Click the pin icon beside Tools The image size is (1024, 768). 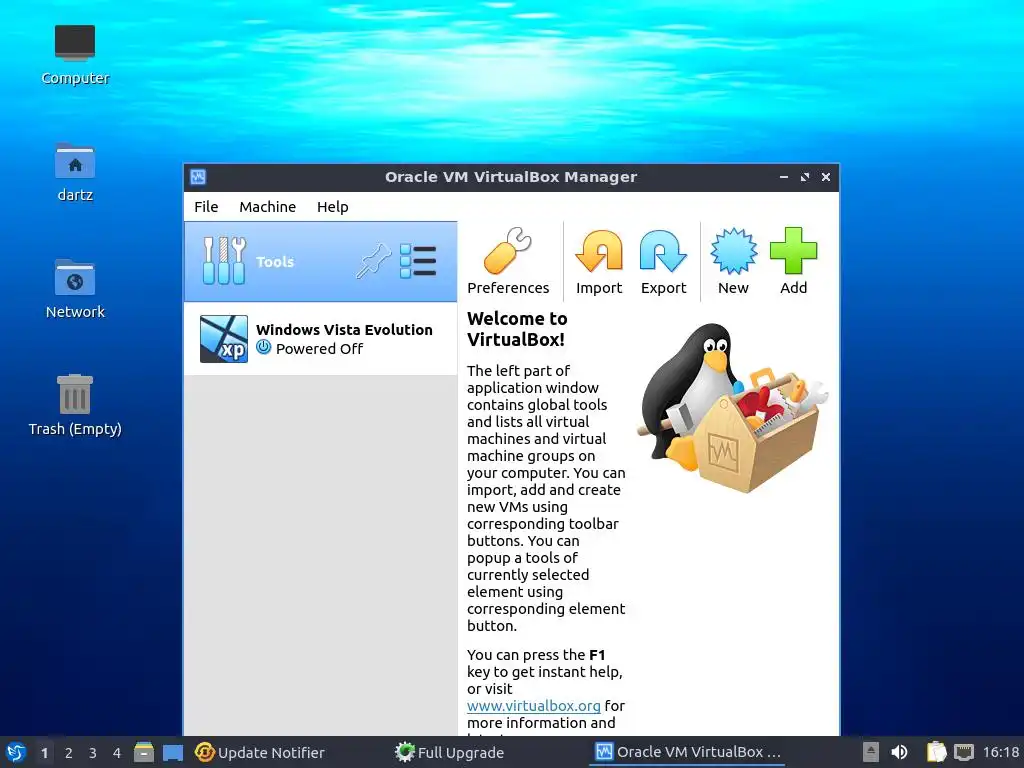[374, 261]
